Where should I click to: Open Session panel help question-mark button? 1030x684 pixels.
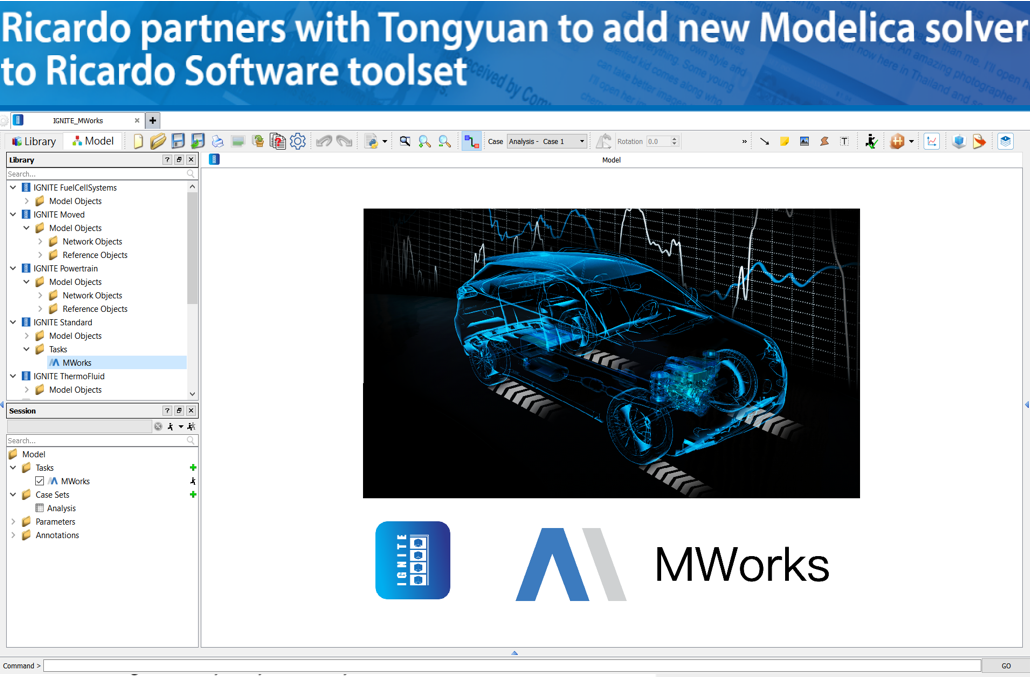167,411
